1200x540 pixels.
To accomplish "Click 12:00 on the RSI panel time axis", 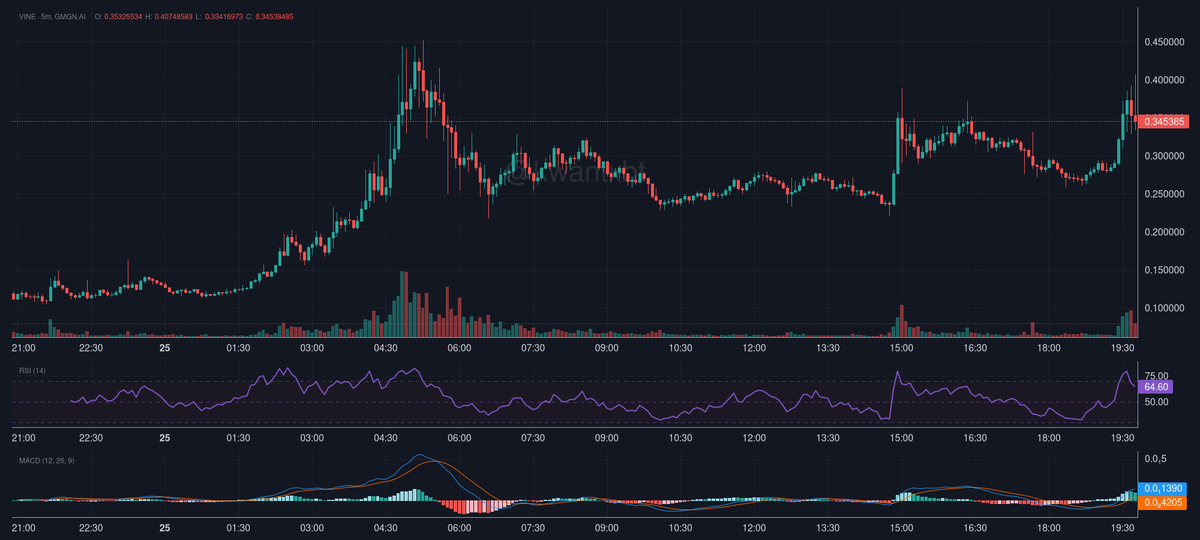I will pos(754,437).
